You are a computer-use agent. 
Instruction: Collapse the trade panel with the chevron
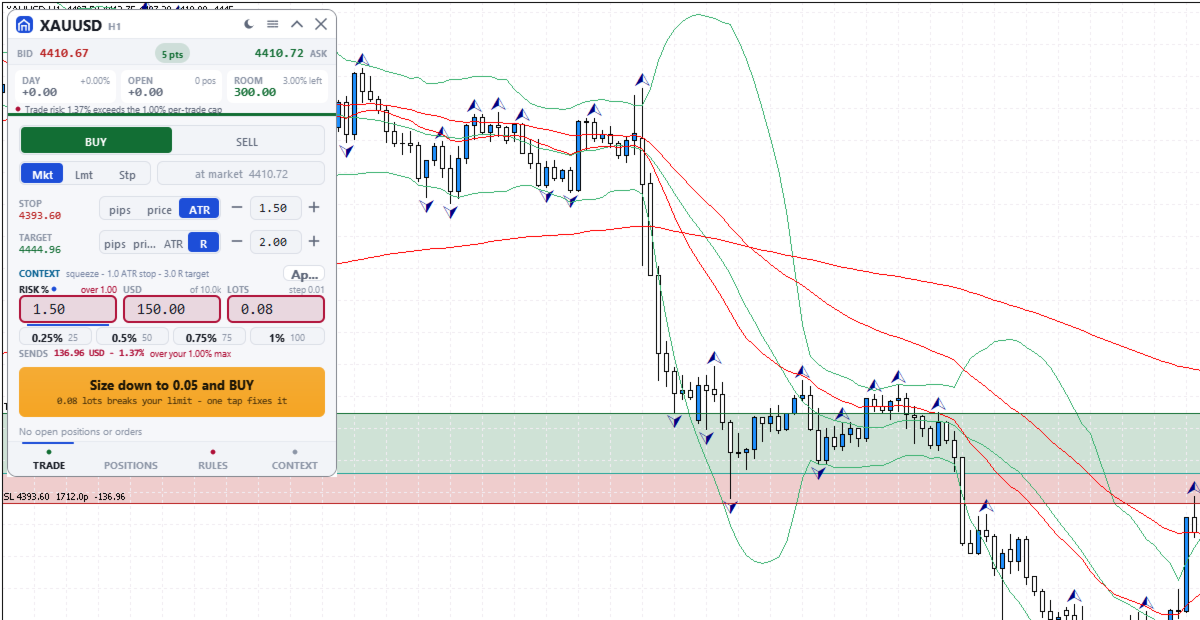coord(297,24)
